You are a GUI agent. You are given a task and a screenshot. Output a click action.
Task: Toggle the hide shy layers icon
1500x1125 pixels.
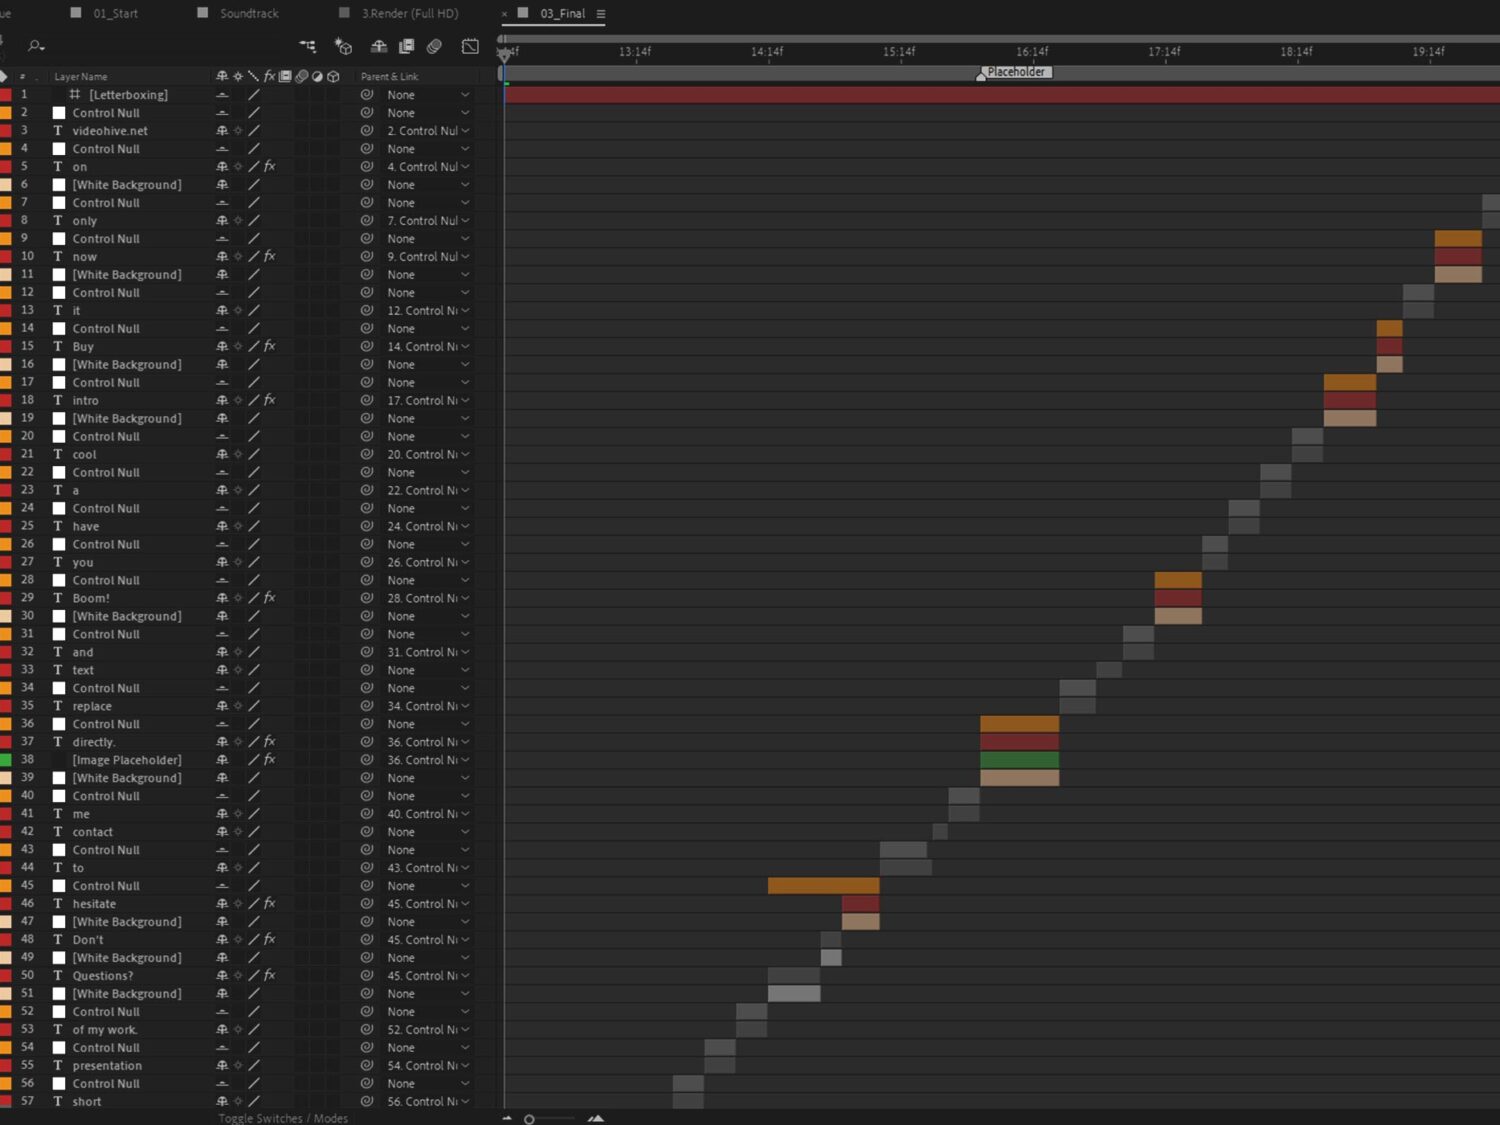379,46
